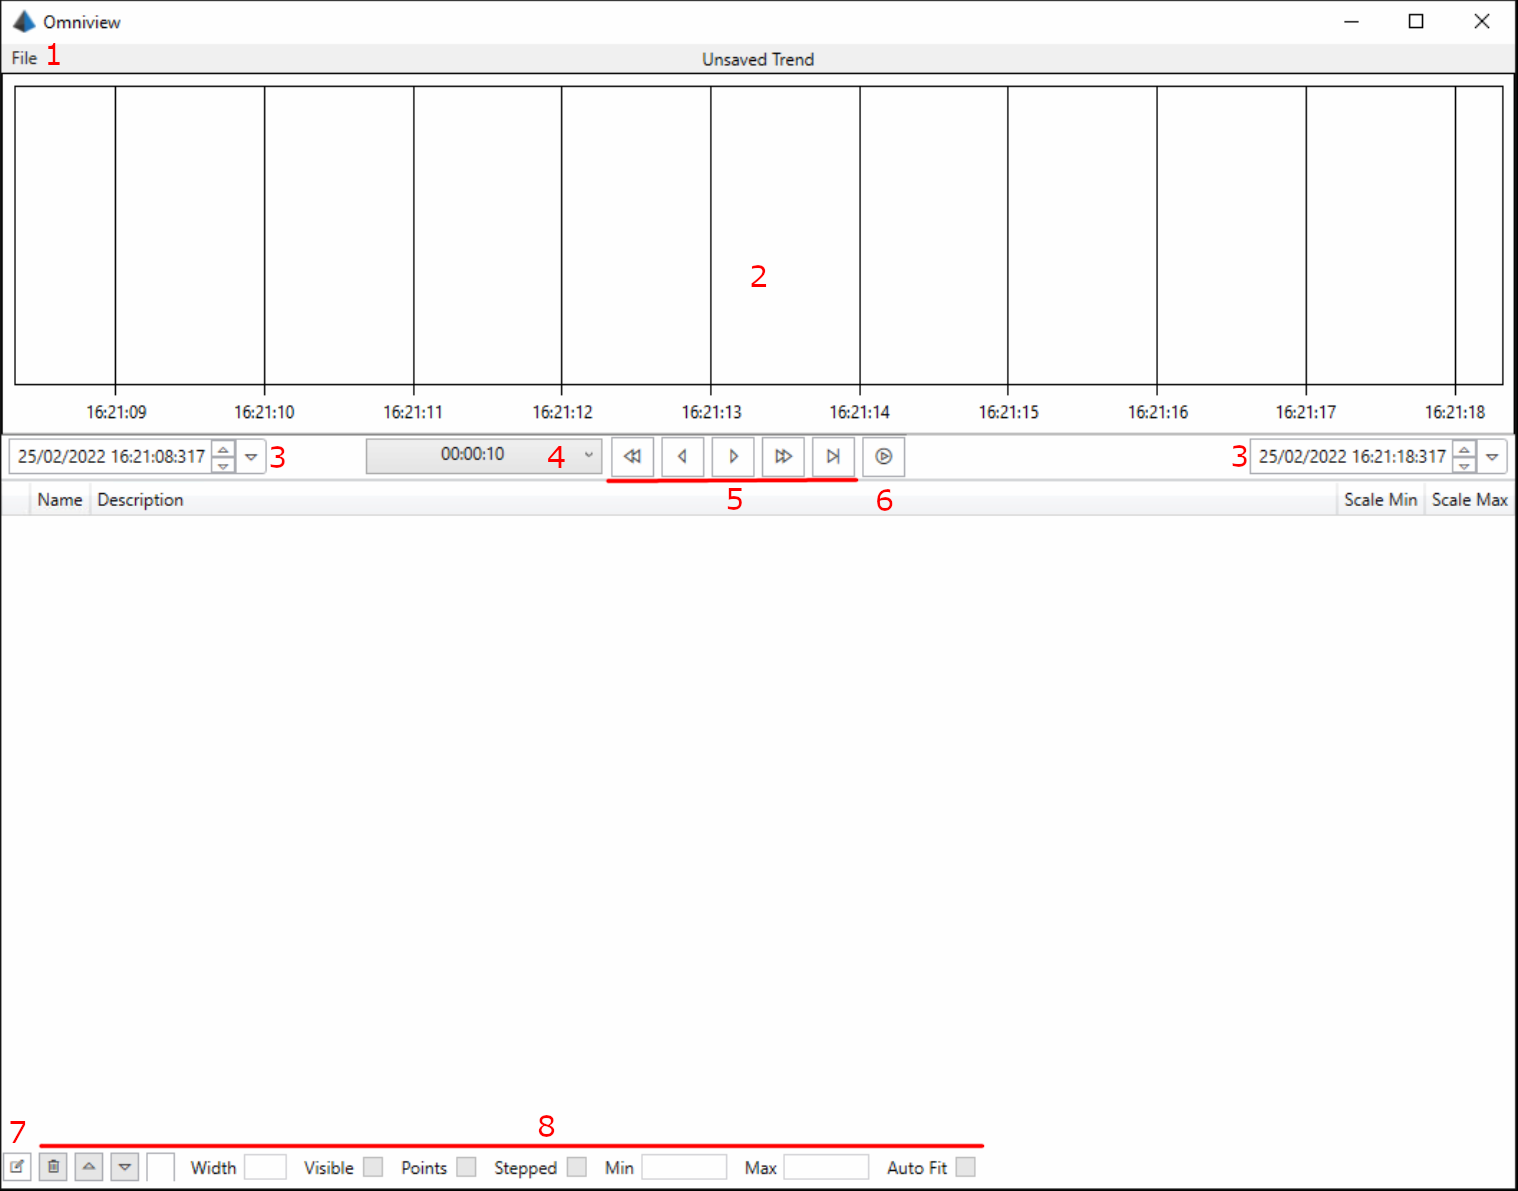Click the fast forward double-arrow button
Screen dimensions: 1518x1191
(x=783, y=457)
